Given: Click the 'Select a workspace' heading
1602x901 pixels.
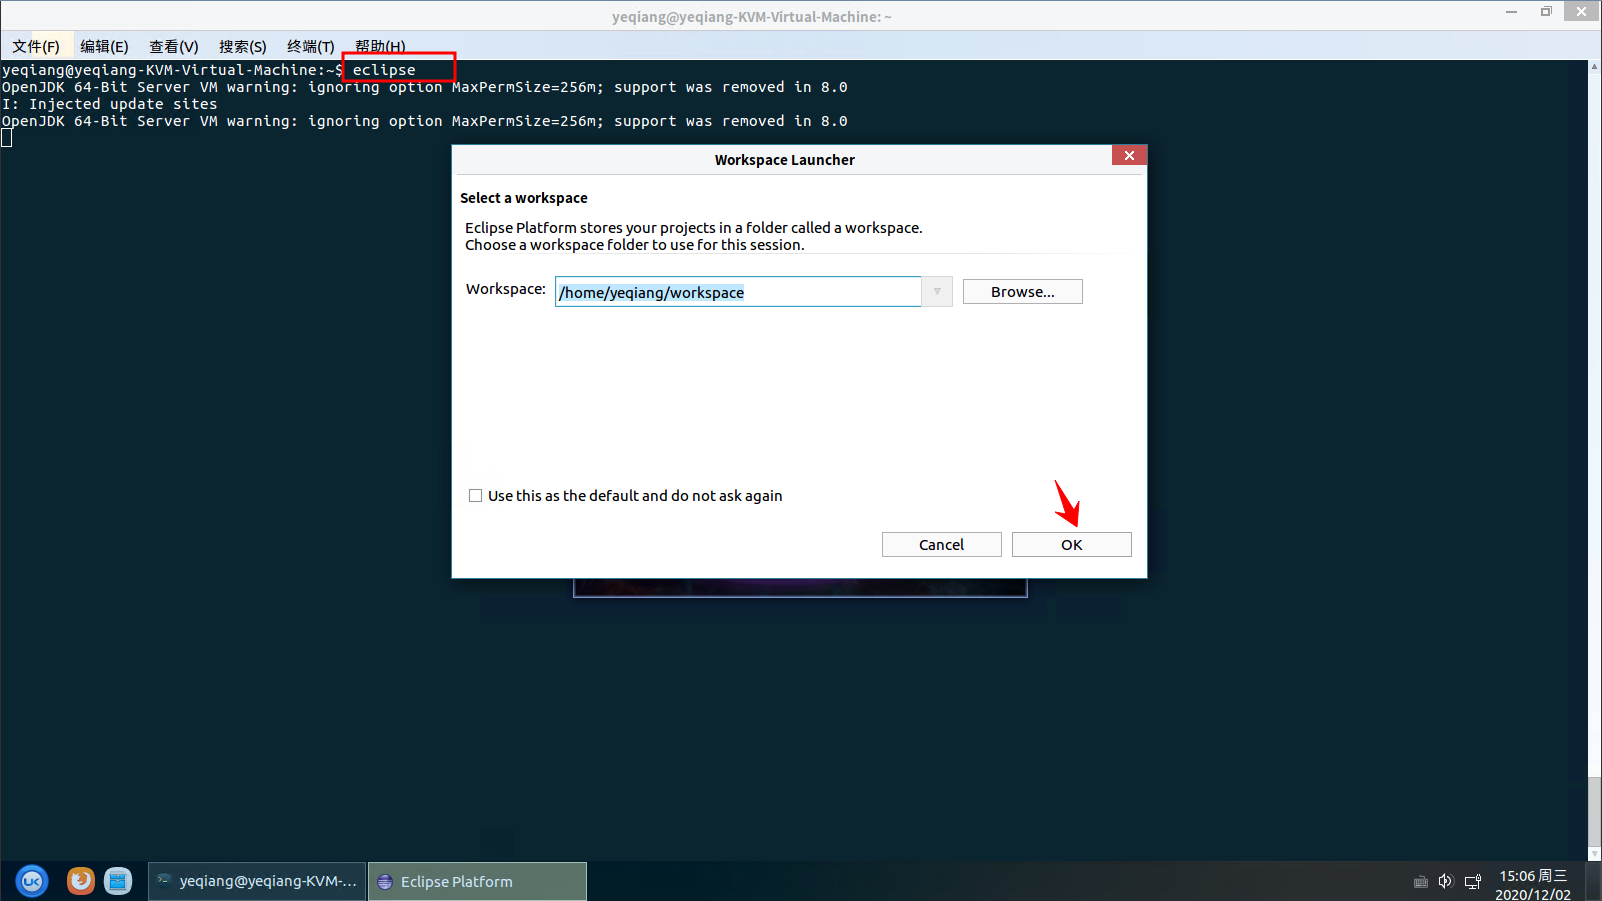Looking at the screenshot, I should (524, 198).
